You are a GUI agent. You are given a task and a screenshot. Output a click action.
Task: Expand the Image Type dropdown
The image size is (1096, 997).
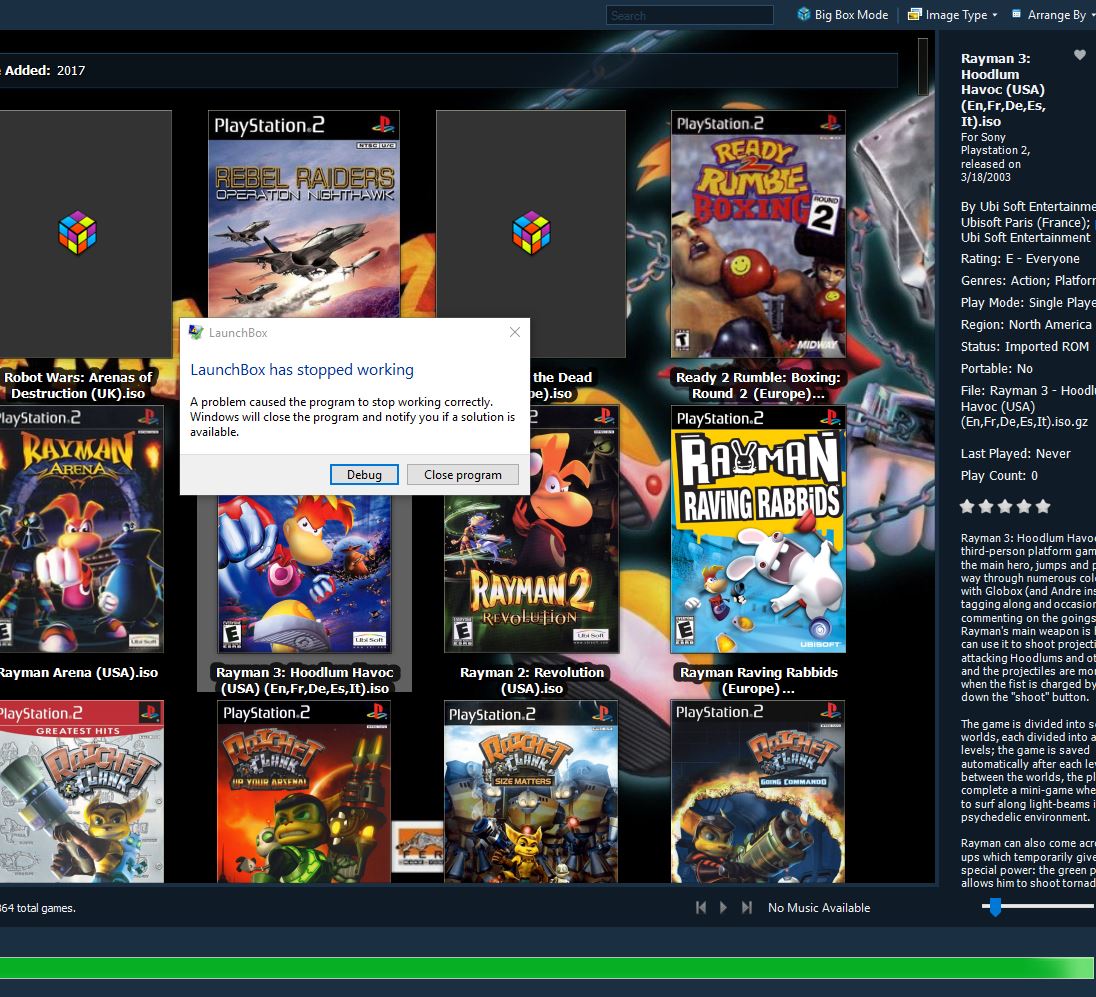click(x=953, y=15)
